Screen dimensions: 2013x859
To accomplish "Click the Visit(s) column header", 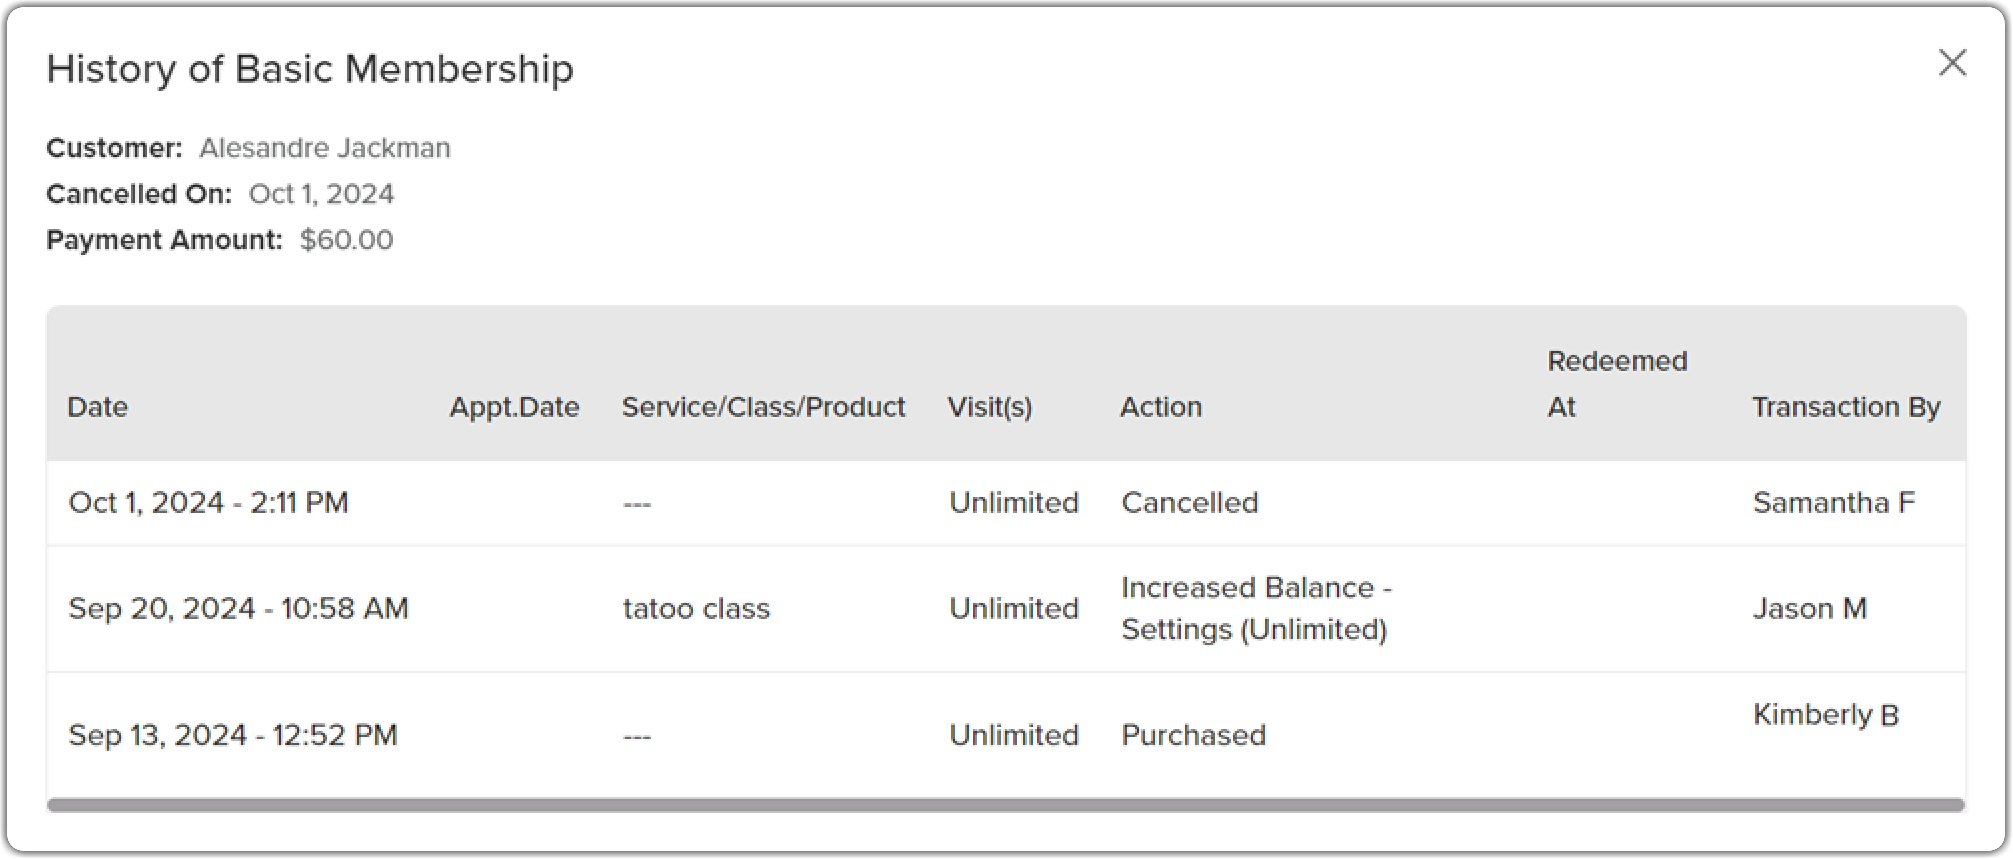I will pyautogui.click(x=990, y=407).
